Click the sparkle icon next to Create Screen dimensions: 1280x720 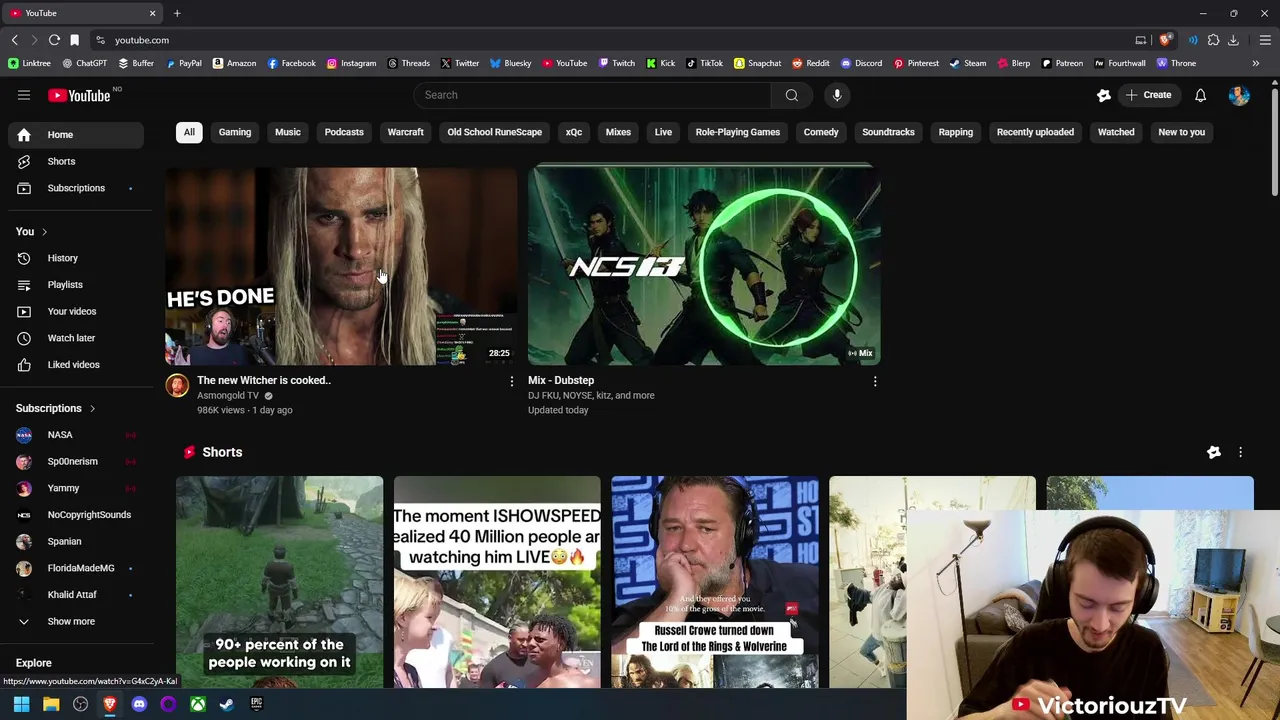[x=1104, y=95]
